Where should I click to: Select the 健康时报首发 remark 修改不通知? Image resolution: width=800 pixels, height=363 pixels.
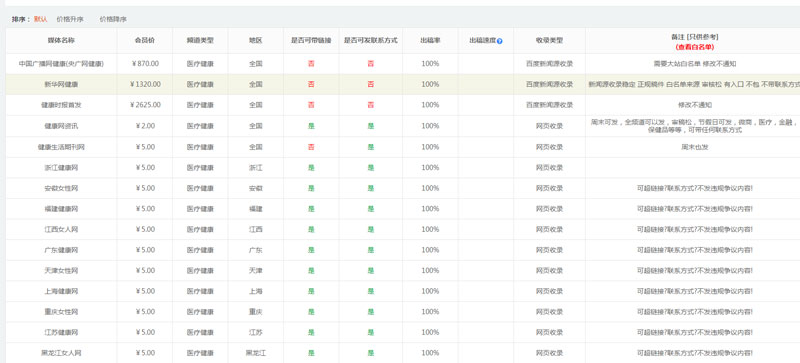tap(694, 105)
